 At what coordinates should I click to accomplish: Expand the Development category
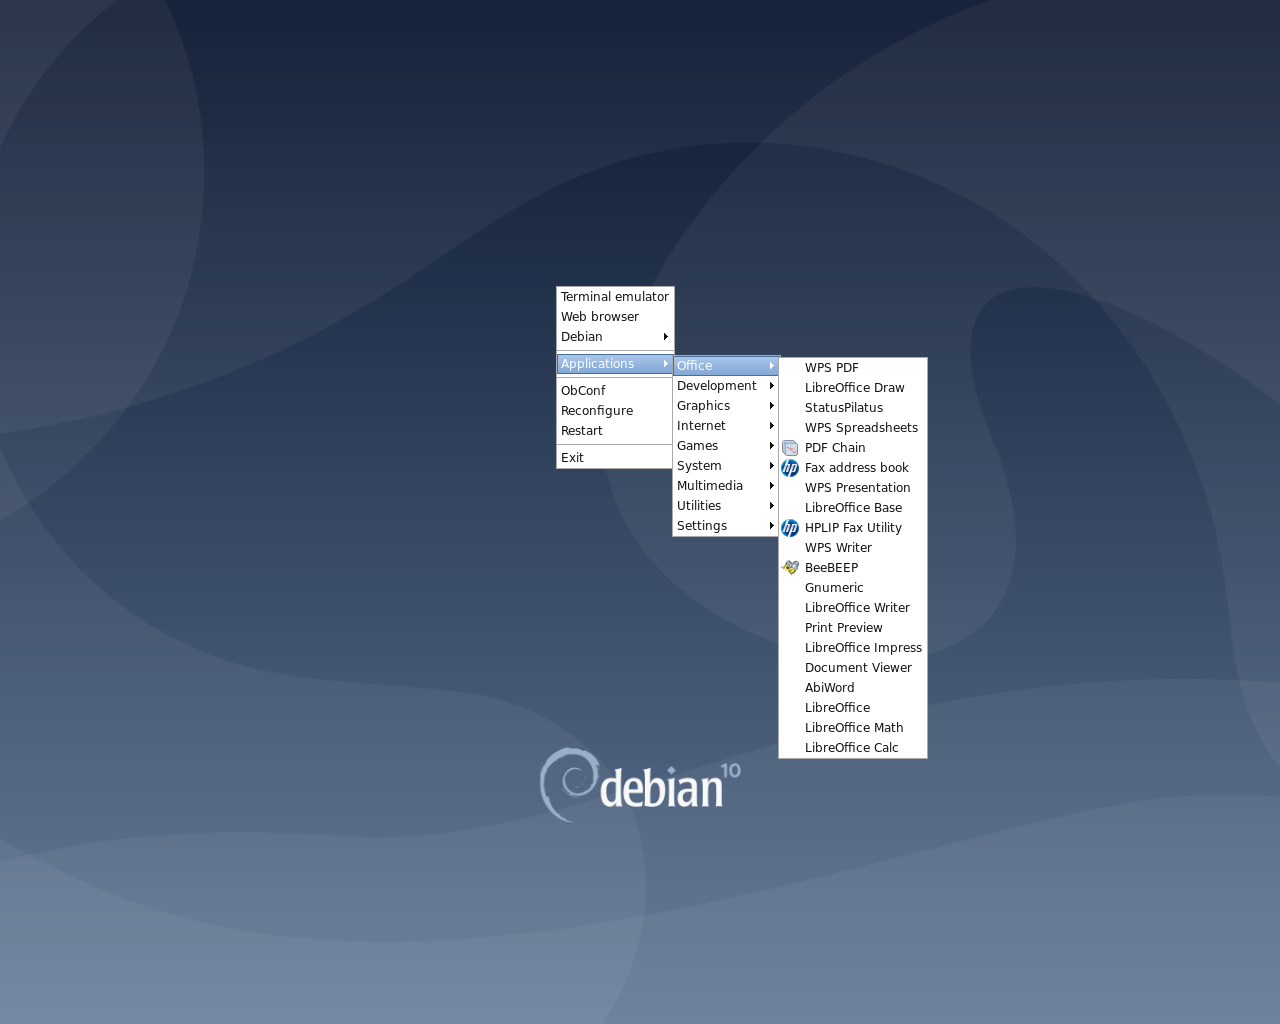726,386
